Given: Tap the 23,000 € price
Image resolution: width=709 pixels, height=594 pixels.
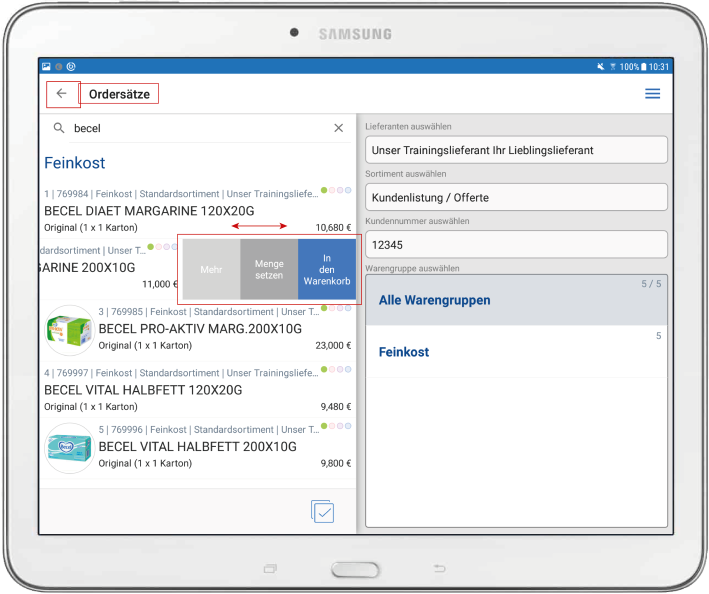Looking at the screenshot, I should click(x=333, y=345).
